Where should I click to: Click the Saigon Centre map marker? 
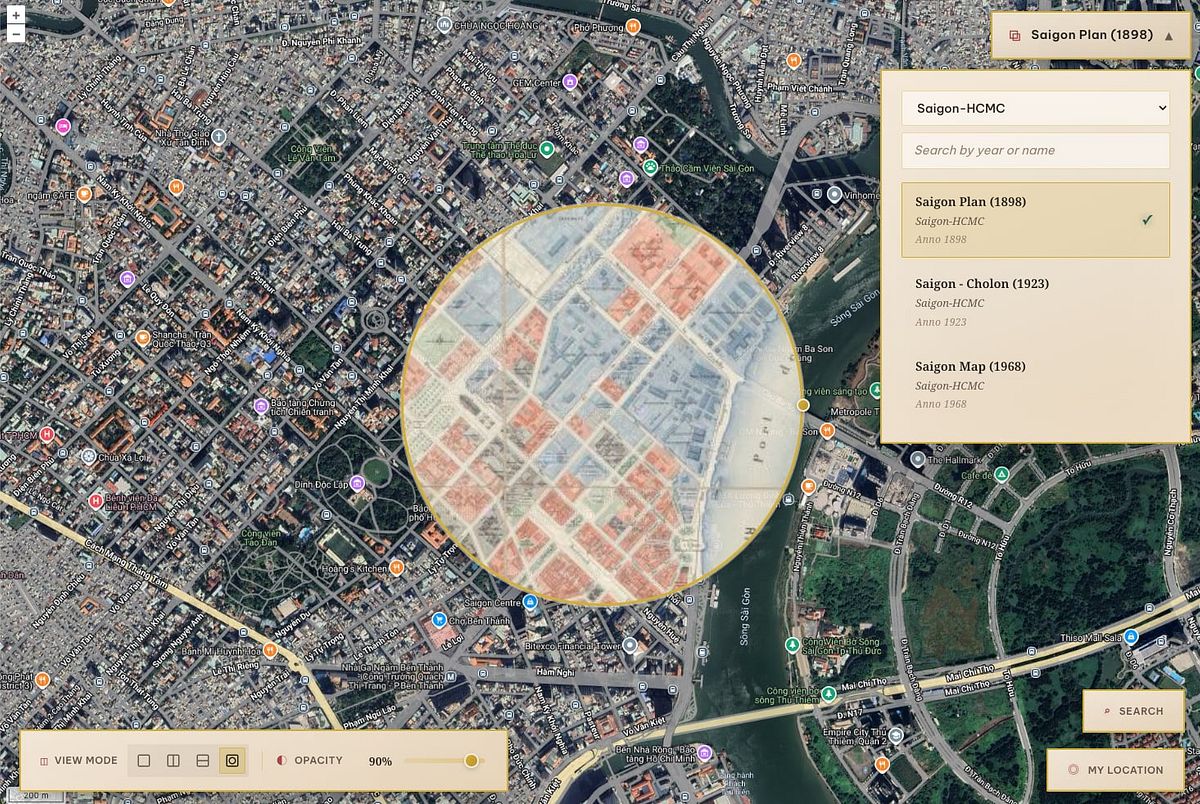point(531,602)
